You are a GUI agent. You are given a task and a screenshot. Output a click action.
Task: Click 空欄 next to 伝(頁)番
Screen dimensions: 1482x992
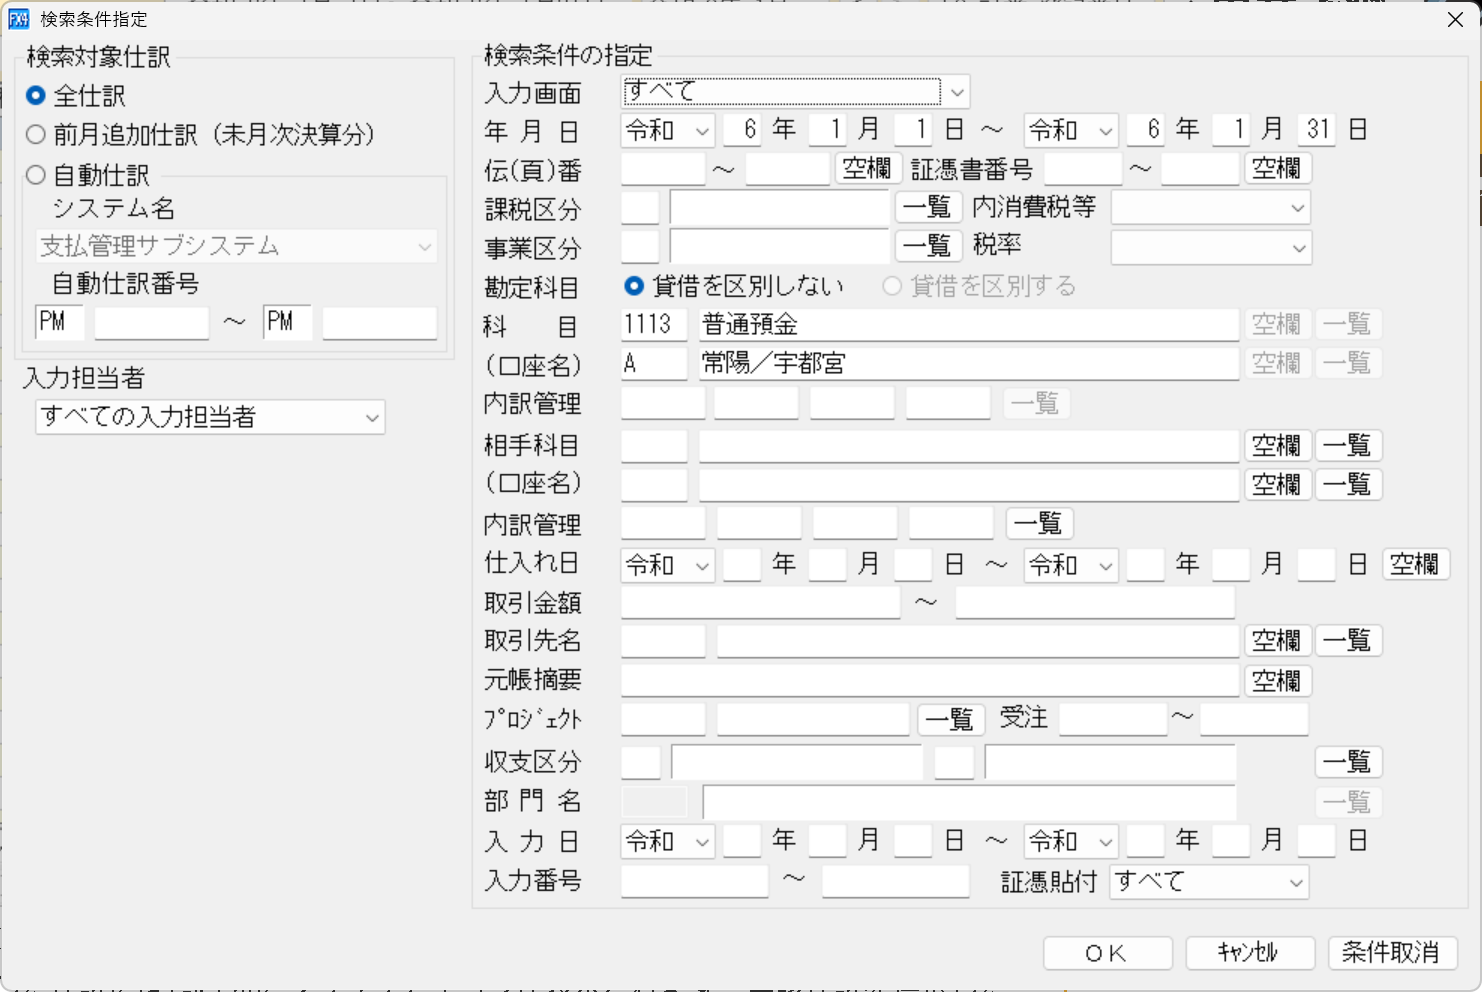pyautogui.click(x=866, y=168)
